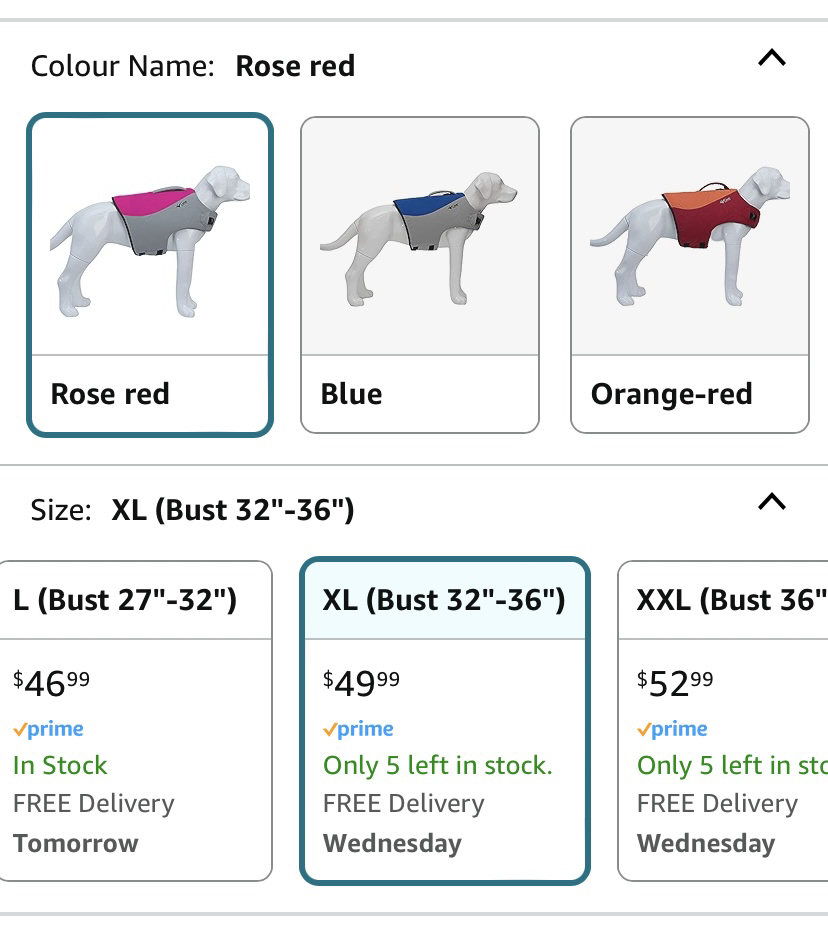Click the $49.99 price on the XL tile
Screen dimensions: 828x929
coord(362,680)
